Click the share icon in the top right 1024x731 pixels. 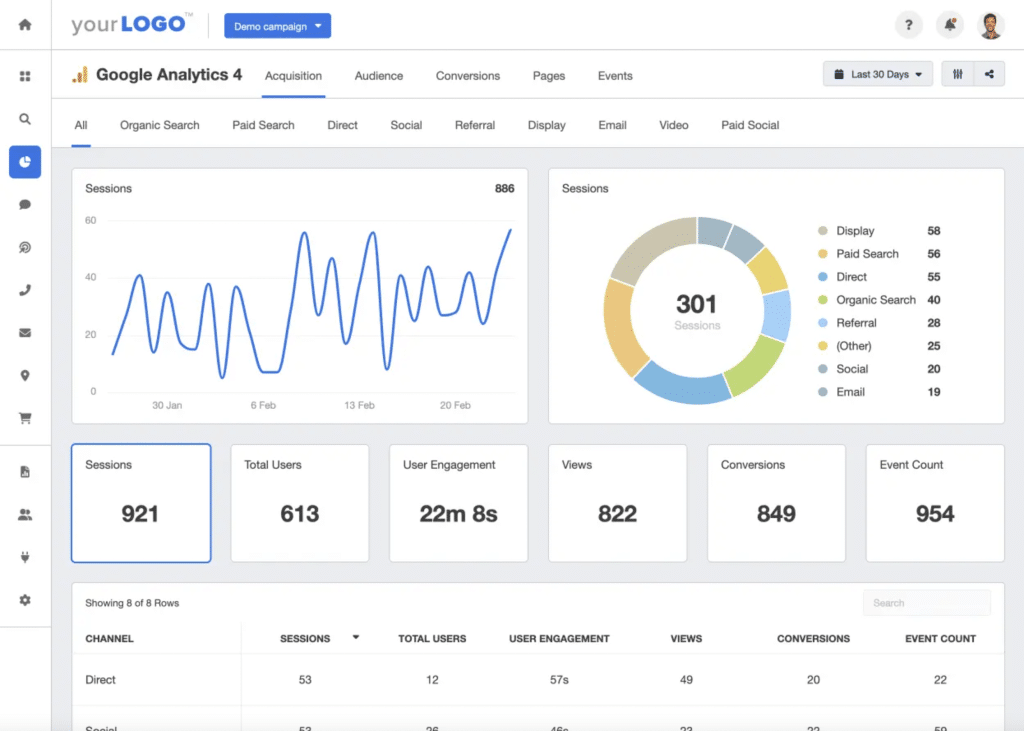[988, 73]
